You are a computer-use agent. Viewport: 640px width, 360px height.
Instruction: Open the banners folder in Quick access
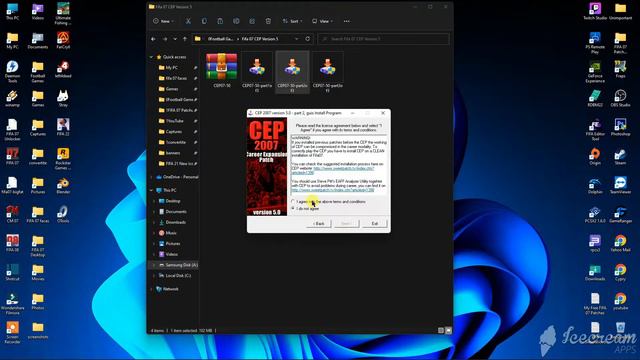[x=174, y=153]
